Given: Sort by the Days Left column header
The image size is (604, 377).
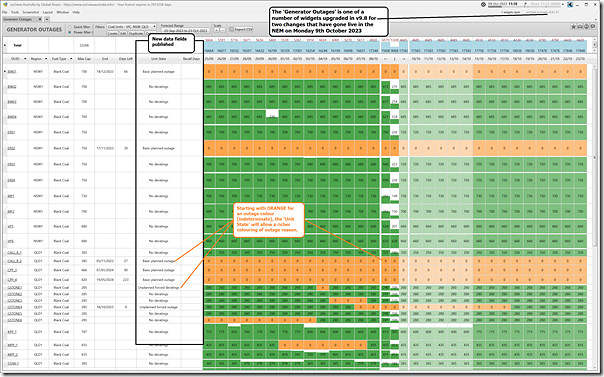Looking at the screenshot, I should tap(126, 59).
